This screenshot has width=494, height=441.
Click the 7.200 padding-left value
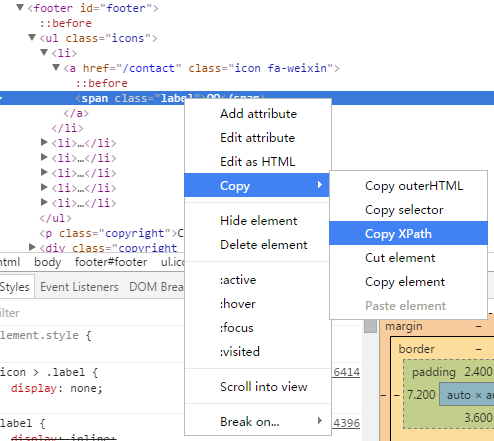pos(421,395)
